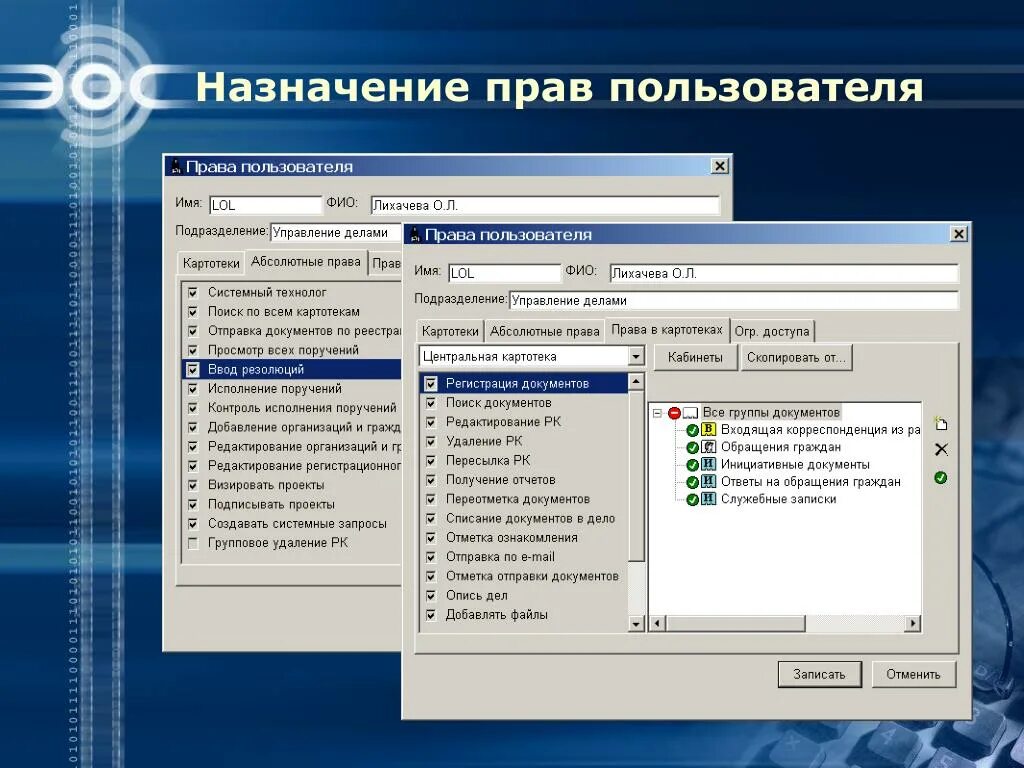Click ФИО field in back window
Viewport: 1024px width, 768px height.
point(545,205)
